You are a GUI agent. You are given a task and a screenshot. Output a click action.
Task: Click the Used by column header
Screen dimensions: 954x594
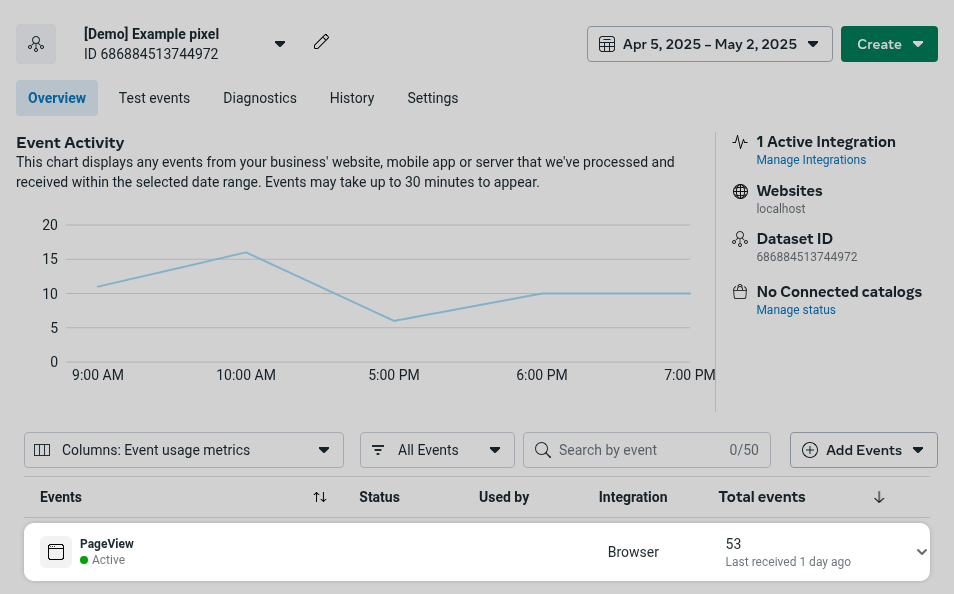504,497
